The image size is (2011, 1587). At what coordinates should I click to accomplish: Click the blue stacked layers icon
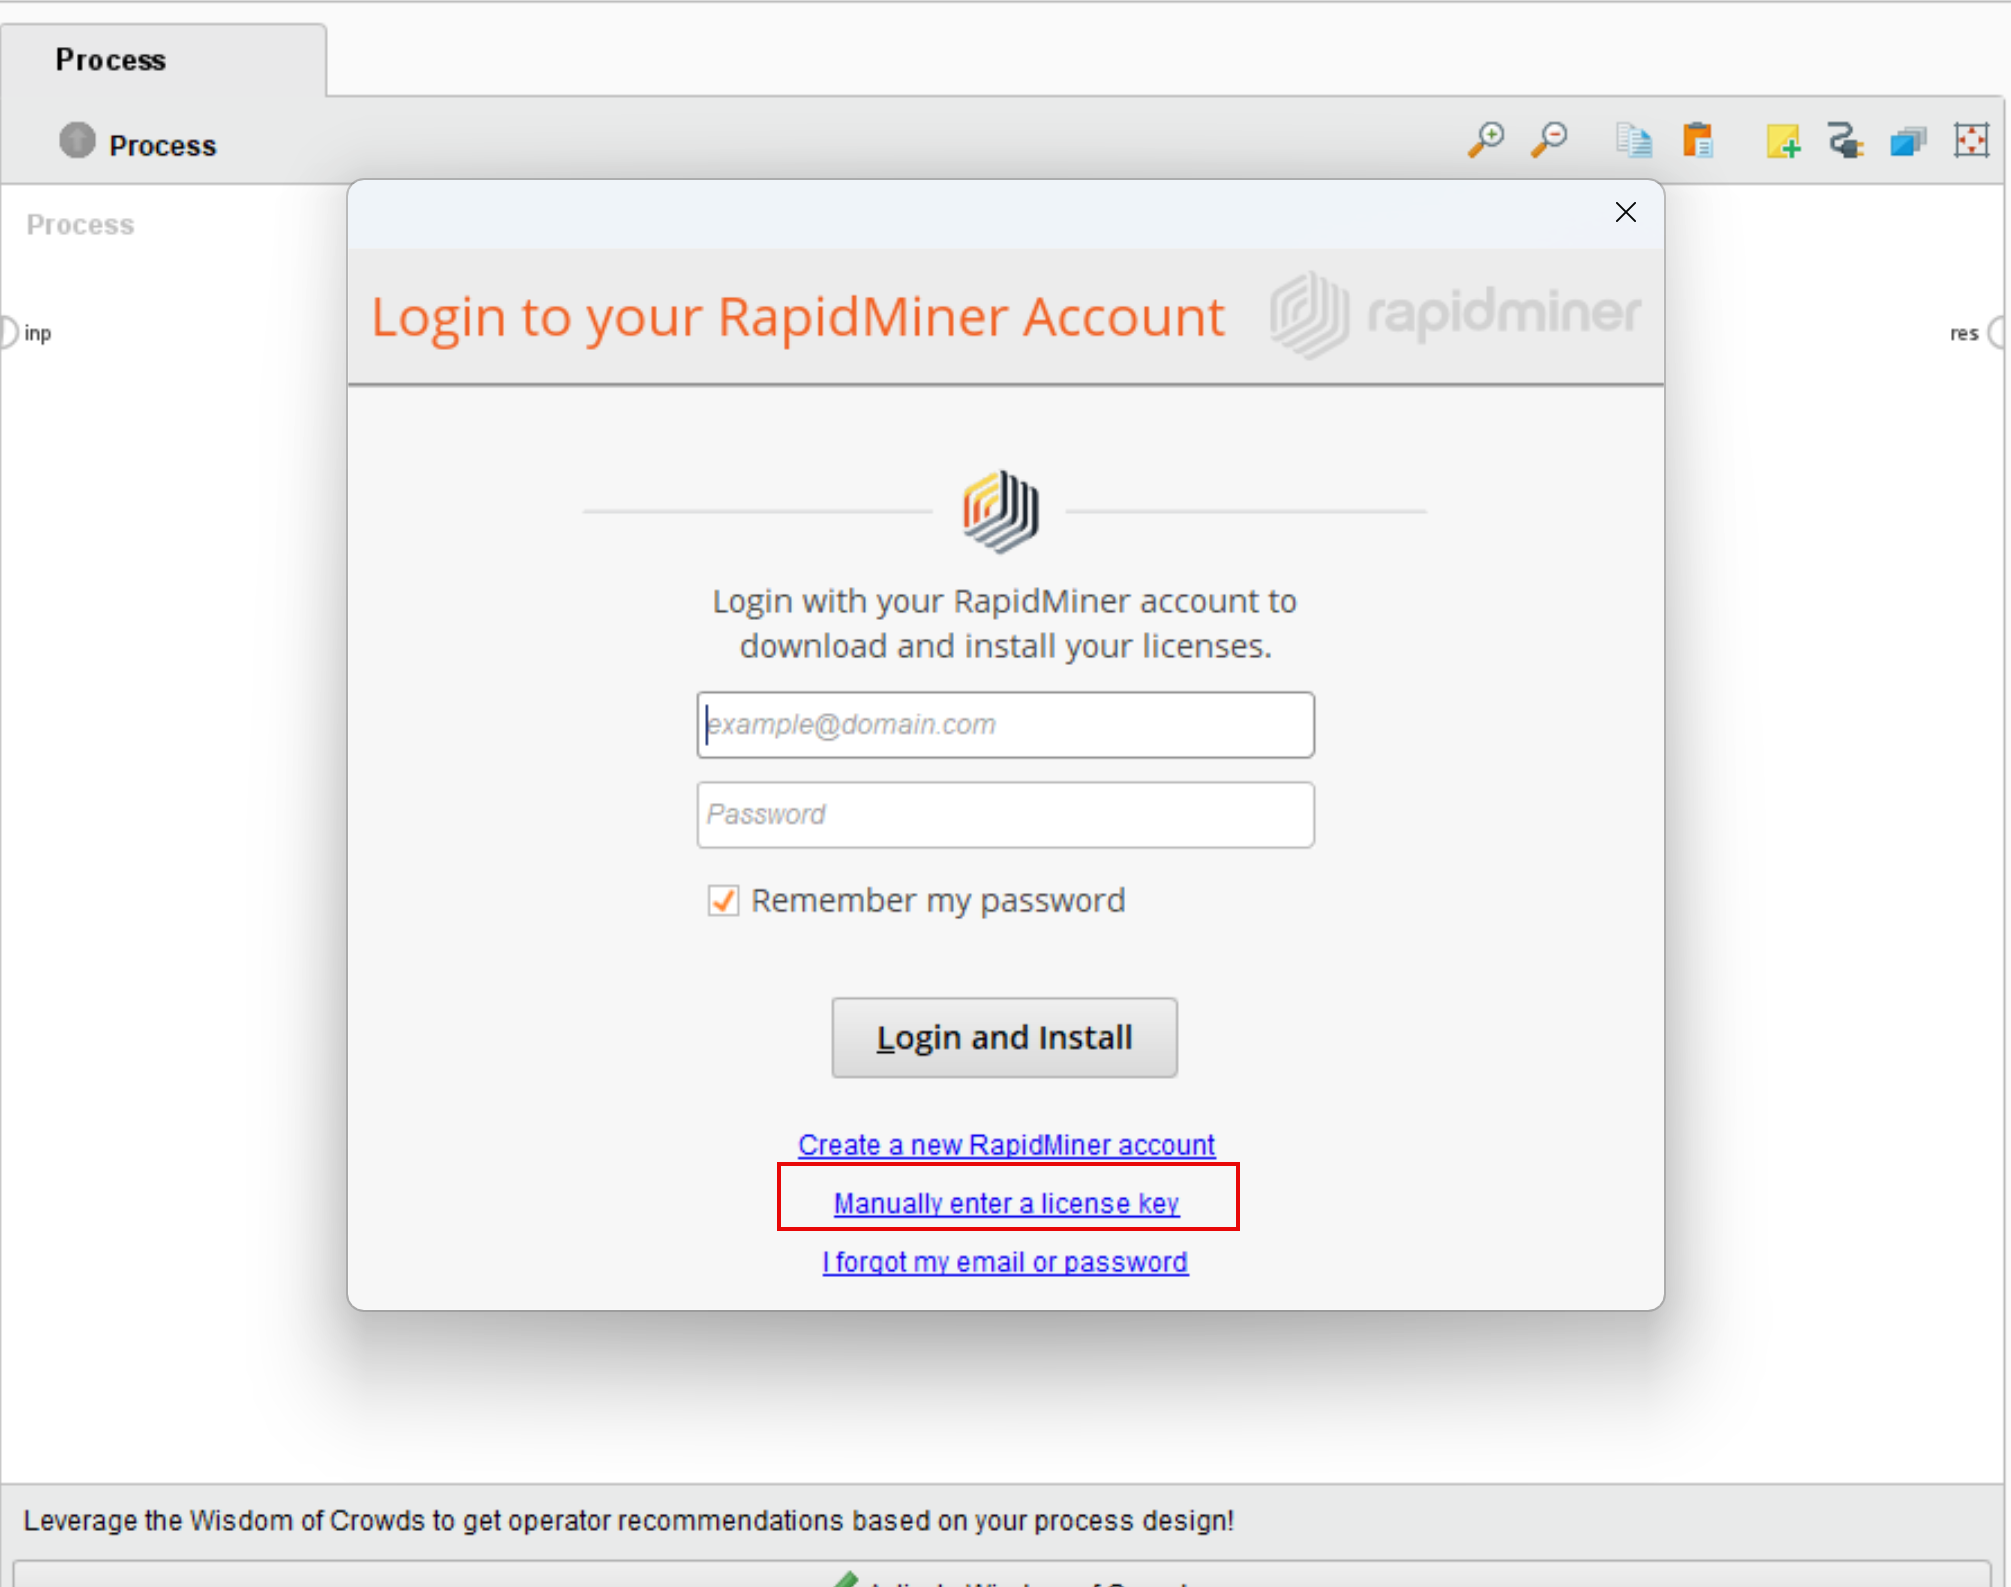pos(1908,142)
